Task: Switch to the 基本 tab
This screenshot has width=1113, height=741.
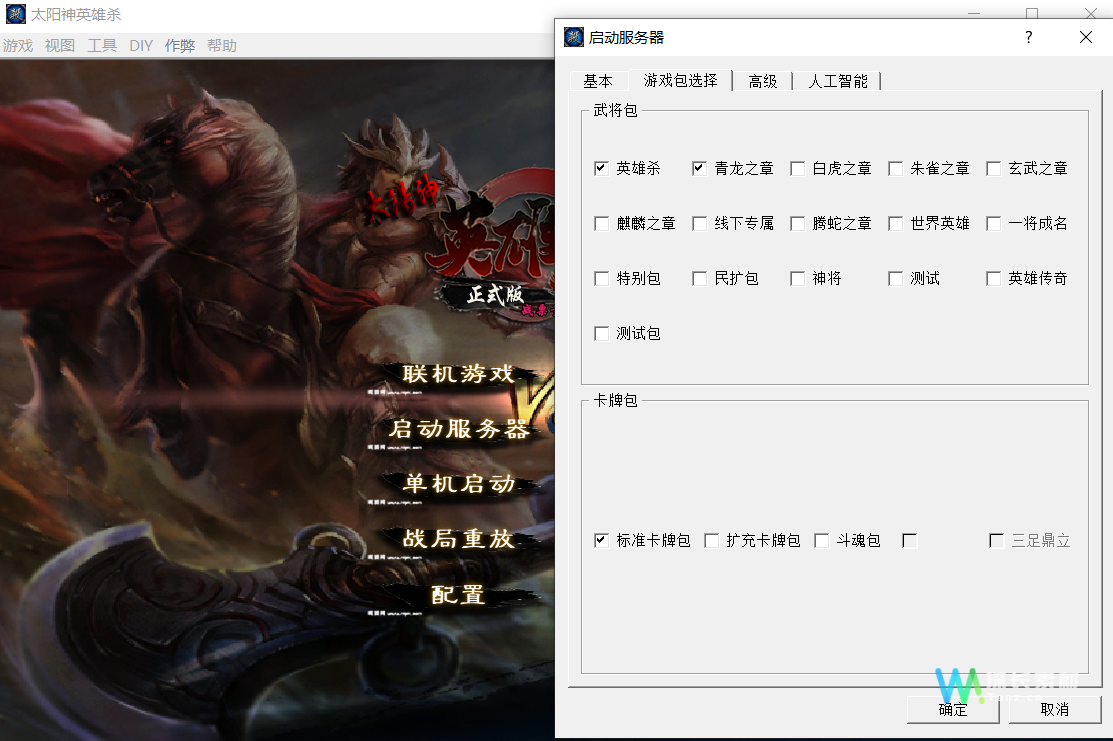Action: pyautogui.click(x=598, y=82)
